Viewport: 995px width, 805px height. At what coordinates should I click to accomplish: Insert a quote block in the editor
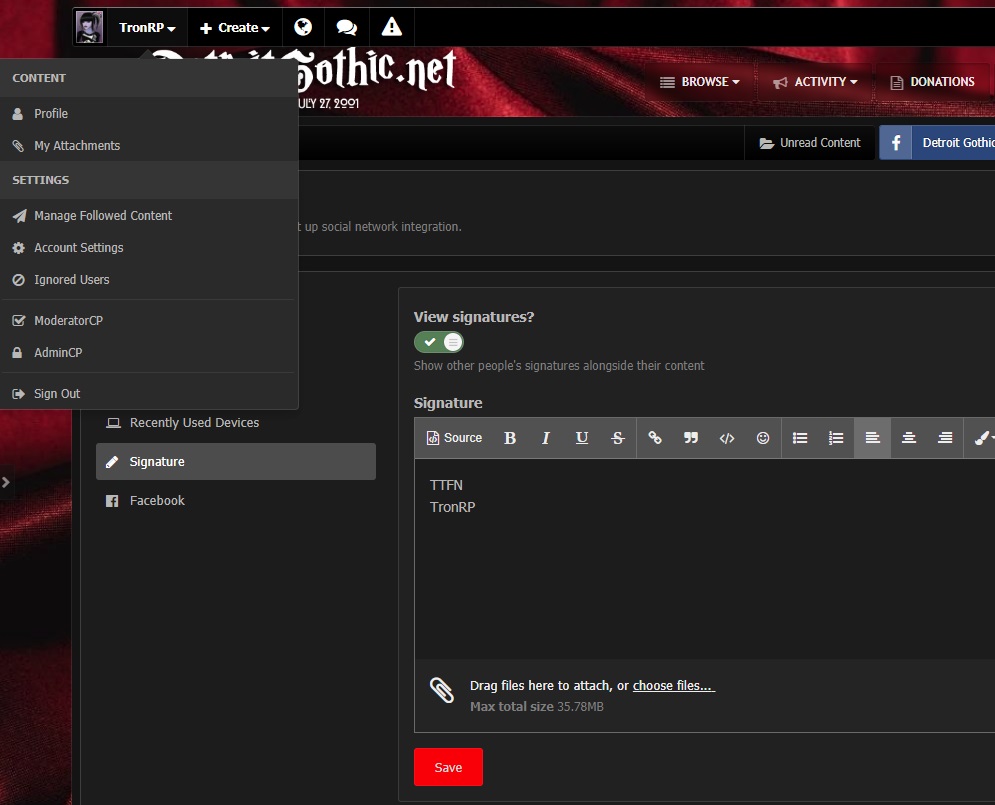(691, 438)
